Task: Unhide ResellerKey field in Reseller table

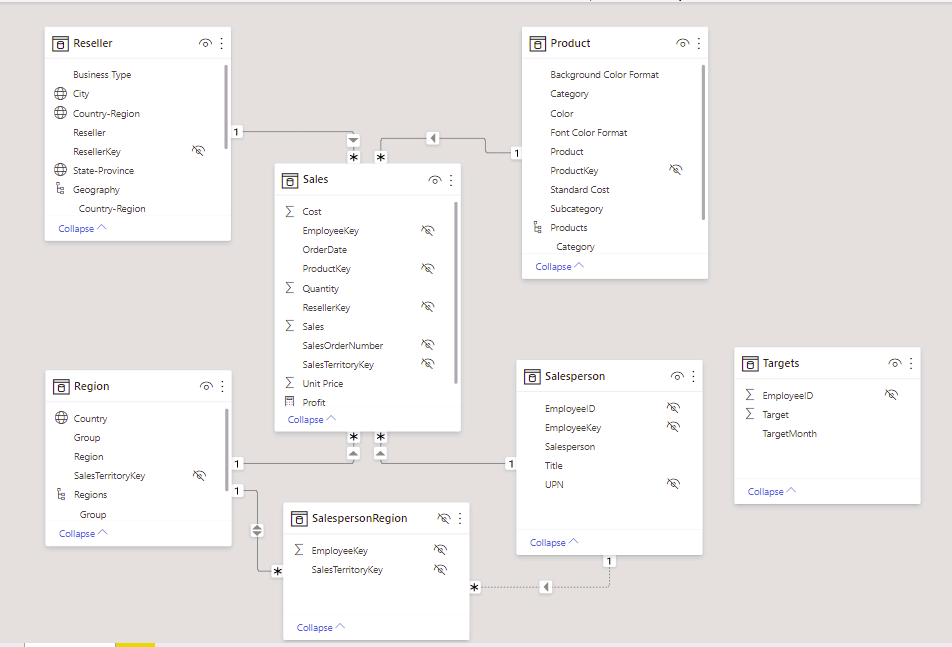Action: click(x=199, y=151)
